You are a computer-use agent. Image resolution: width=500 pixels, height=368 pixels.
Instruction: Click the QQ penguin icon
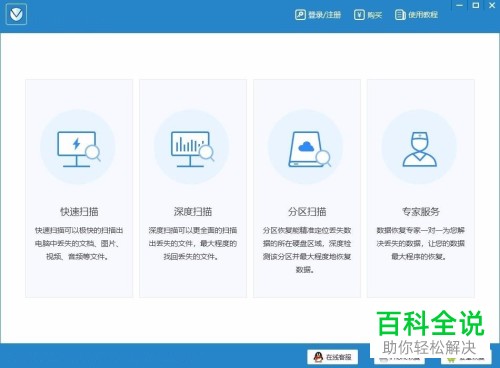pyautogui.click(x=318, y=357)
